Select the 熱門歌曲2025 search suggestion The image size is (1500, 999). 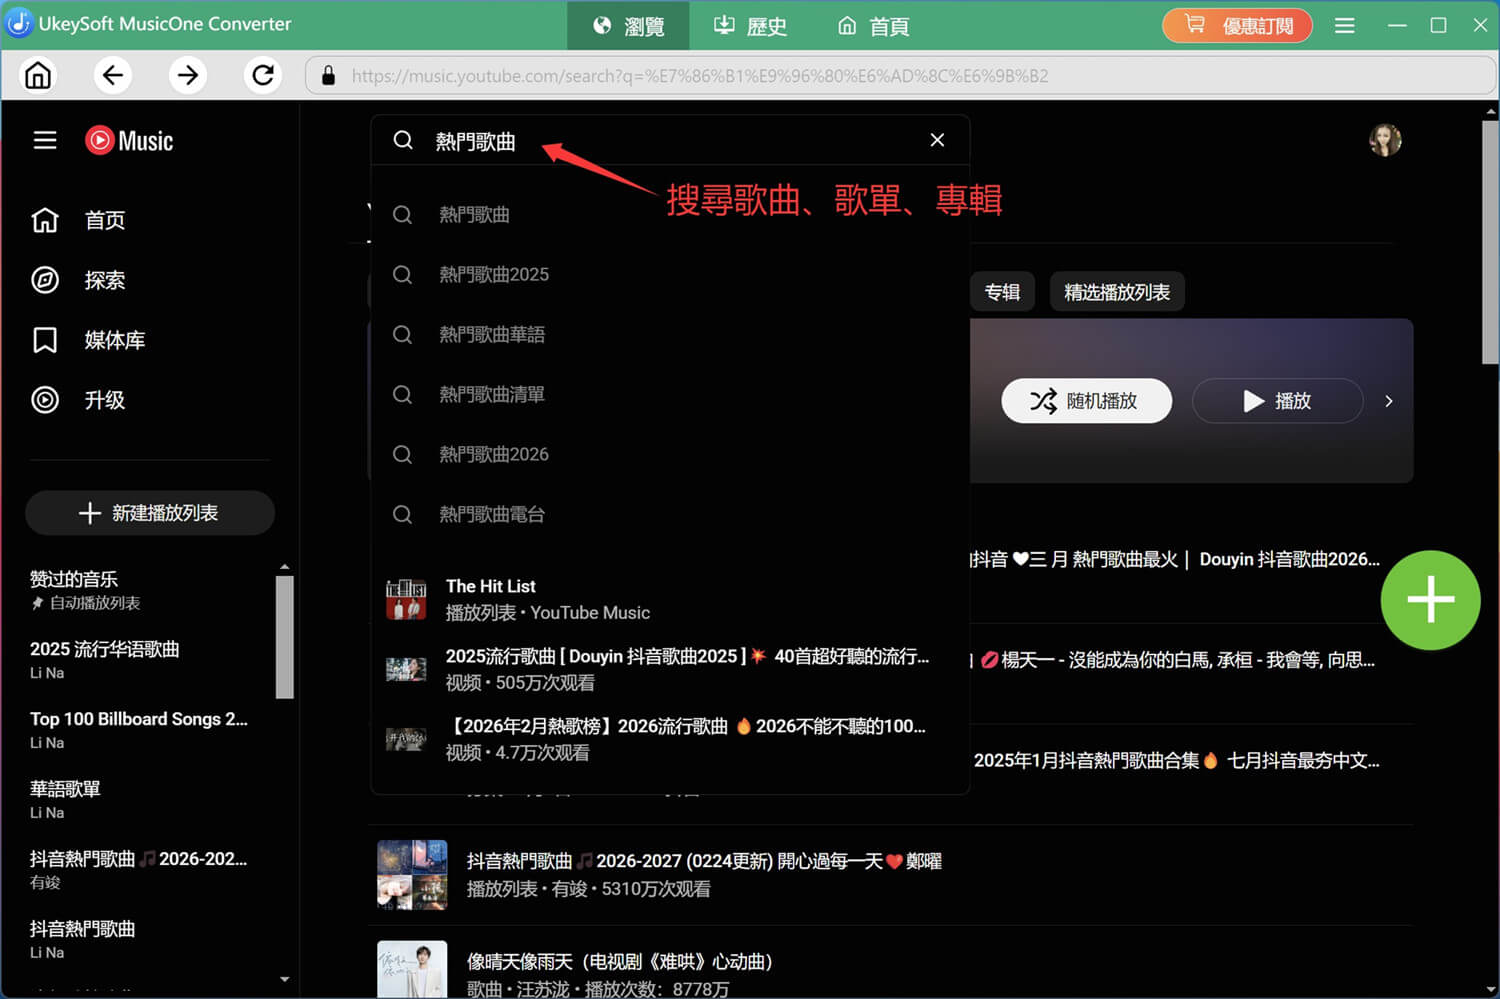point(494,274)
